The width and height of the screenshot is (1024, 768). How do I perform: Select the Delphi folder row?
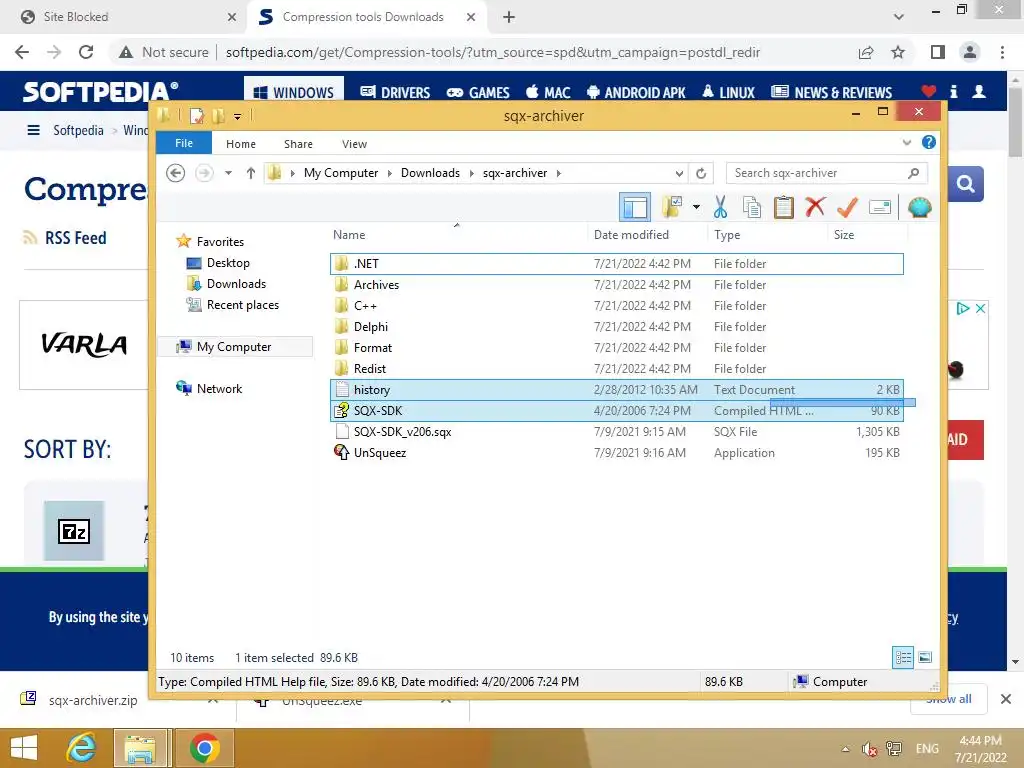point(616,327)
